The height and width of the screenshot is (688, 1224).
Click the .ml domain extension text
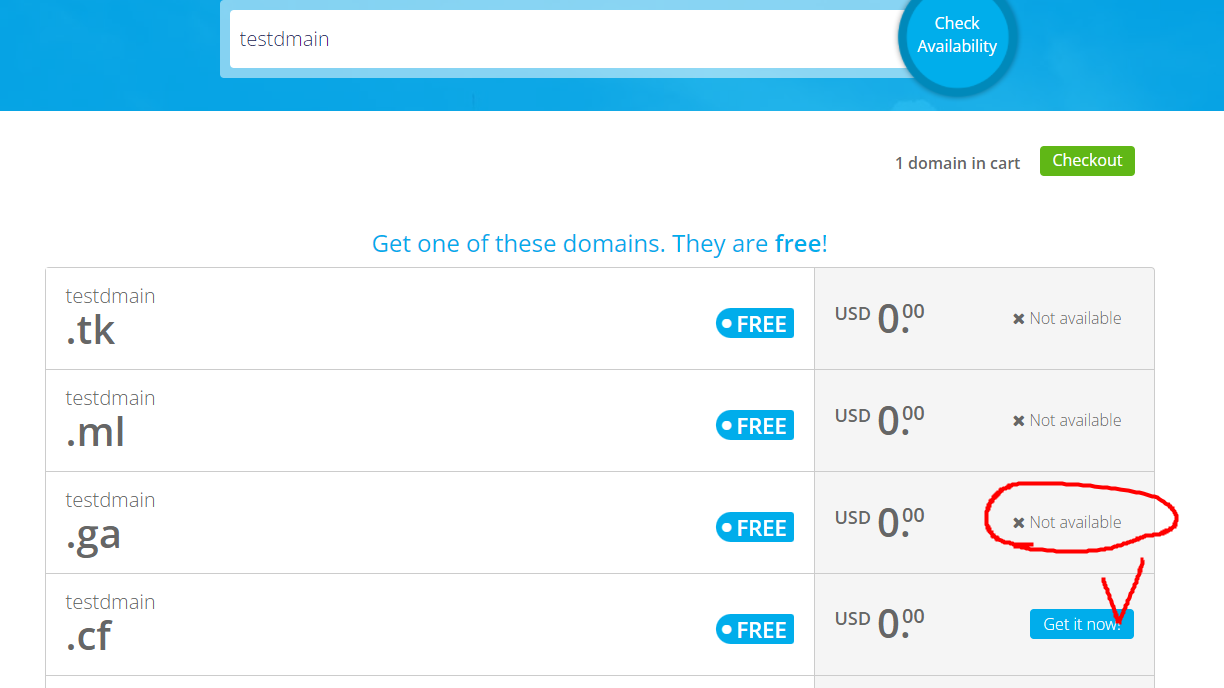pyautogui.click(x=95, y=432)
